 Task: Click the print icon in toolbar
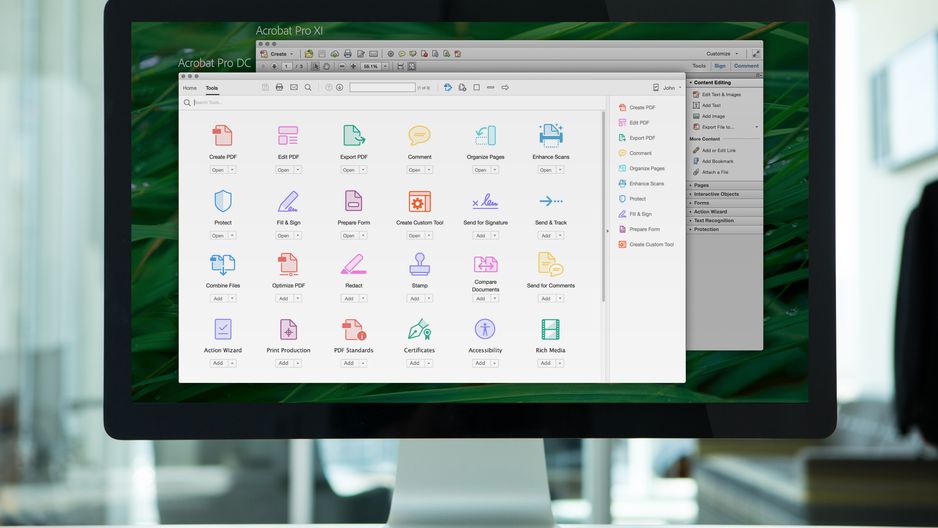(x=279, y=87)
